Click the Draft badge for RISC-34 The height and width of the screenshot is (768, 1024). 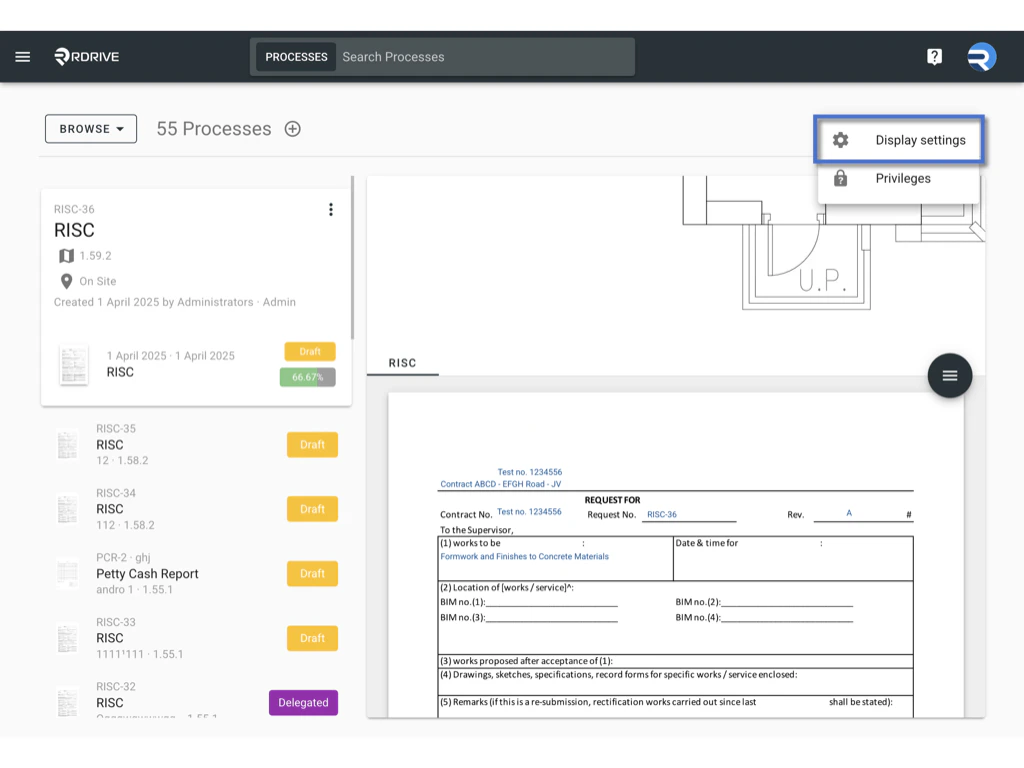(312, 509)
